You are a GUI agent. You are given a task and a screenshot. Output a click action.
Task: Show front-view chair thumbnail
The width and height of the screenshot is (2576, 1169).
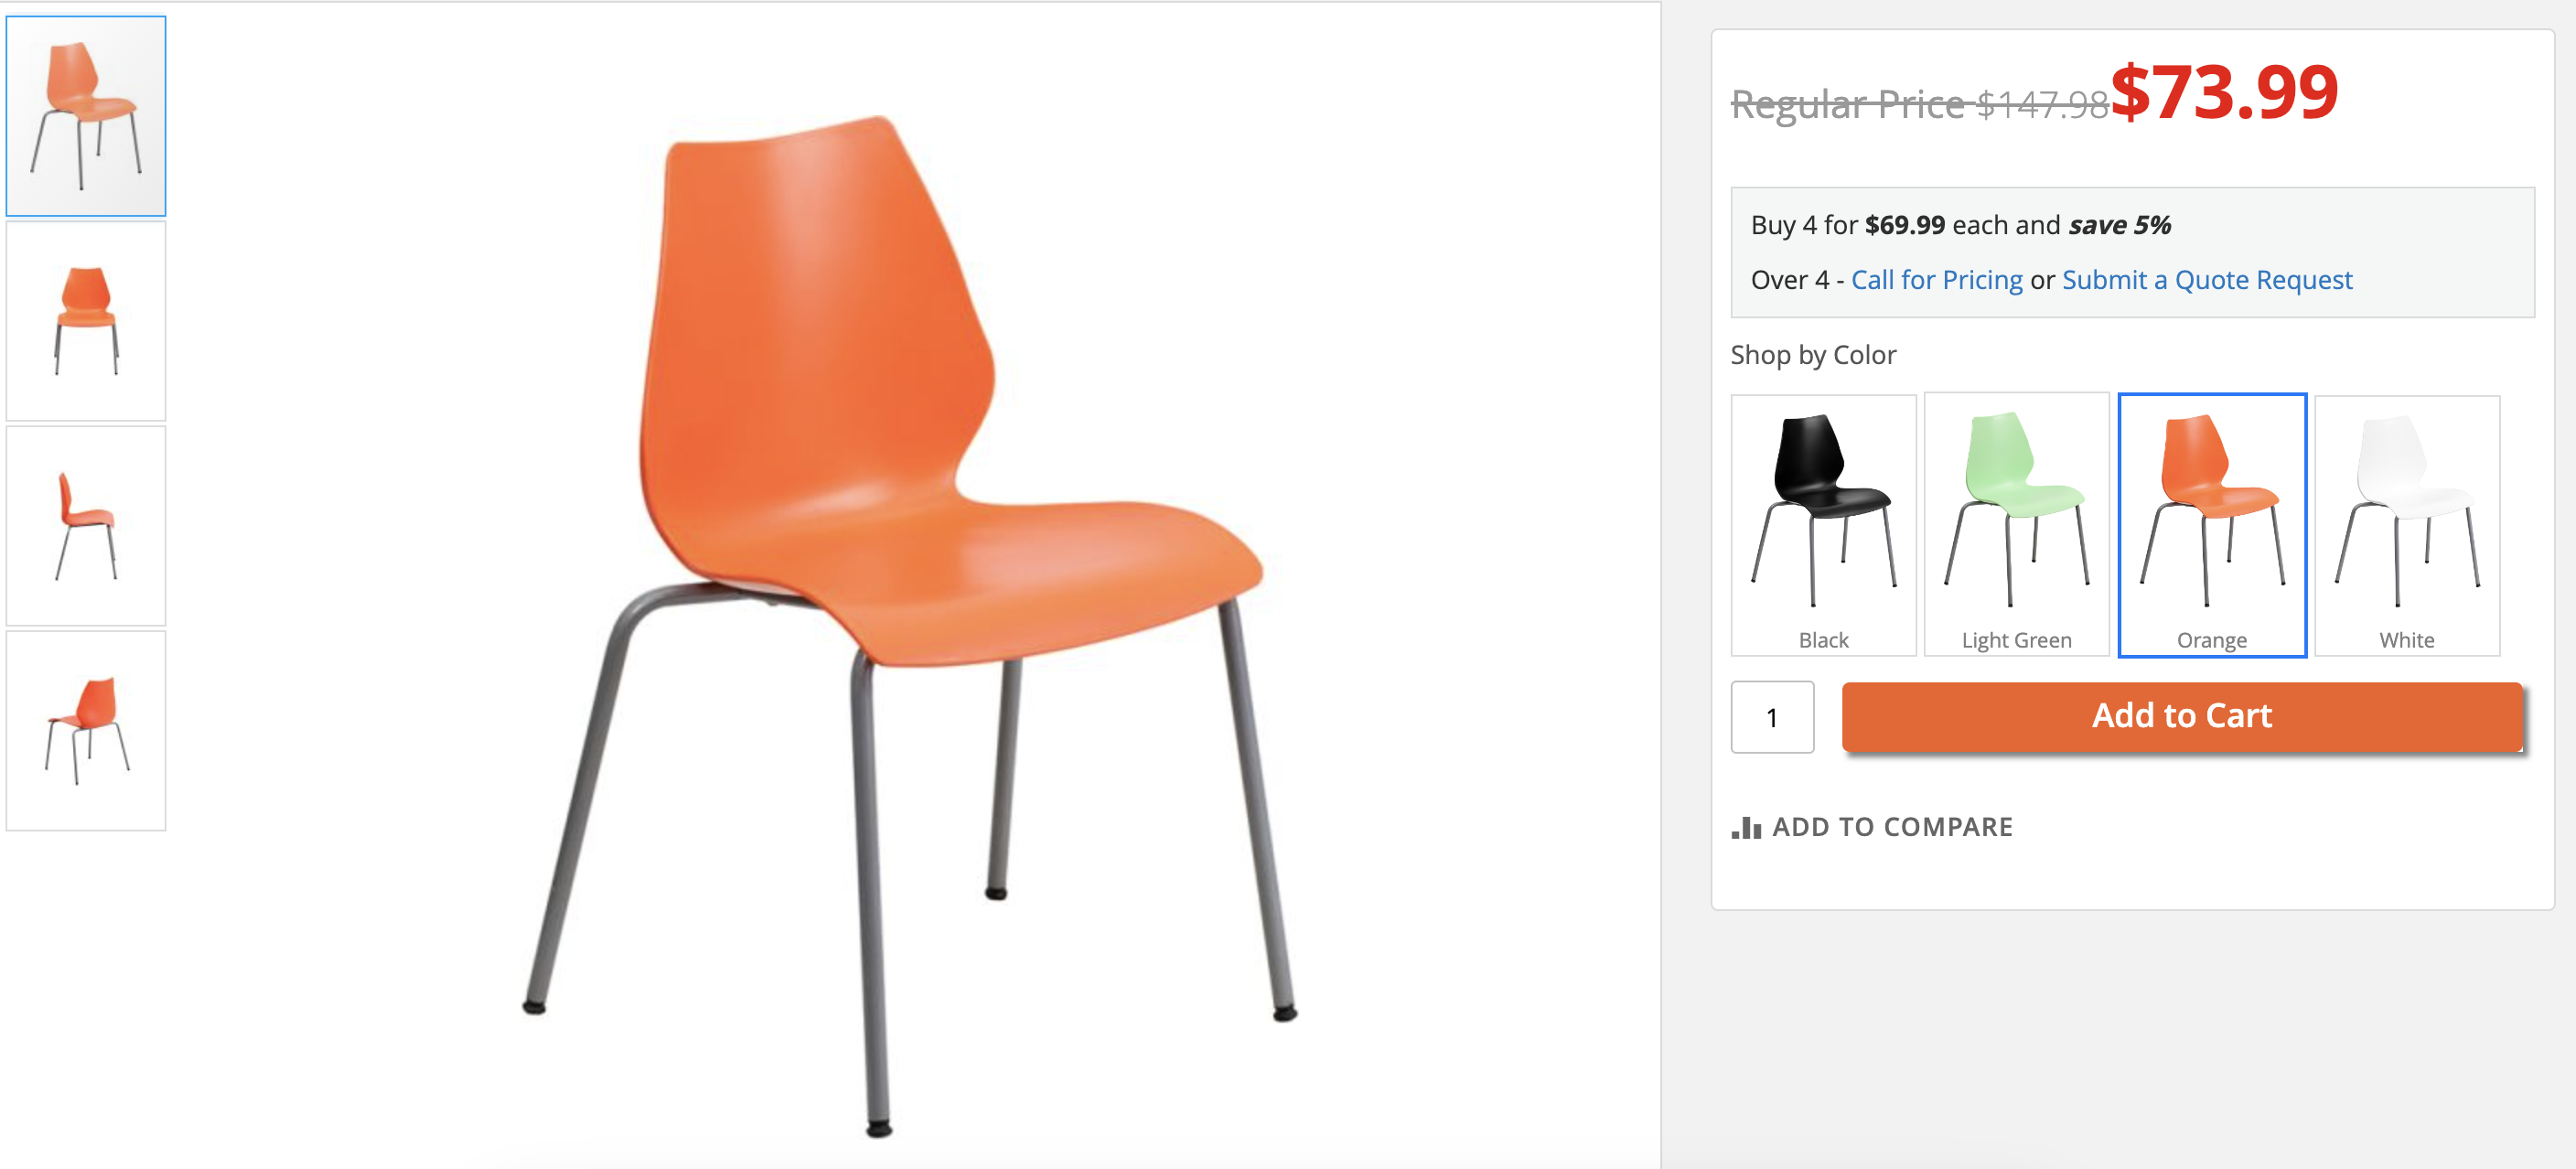pos(86,321)
